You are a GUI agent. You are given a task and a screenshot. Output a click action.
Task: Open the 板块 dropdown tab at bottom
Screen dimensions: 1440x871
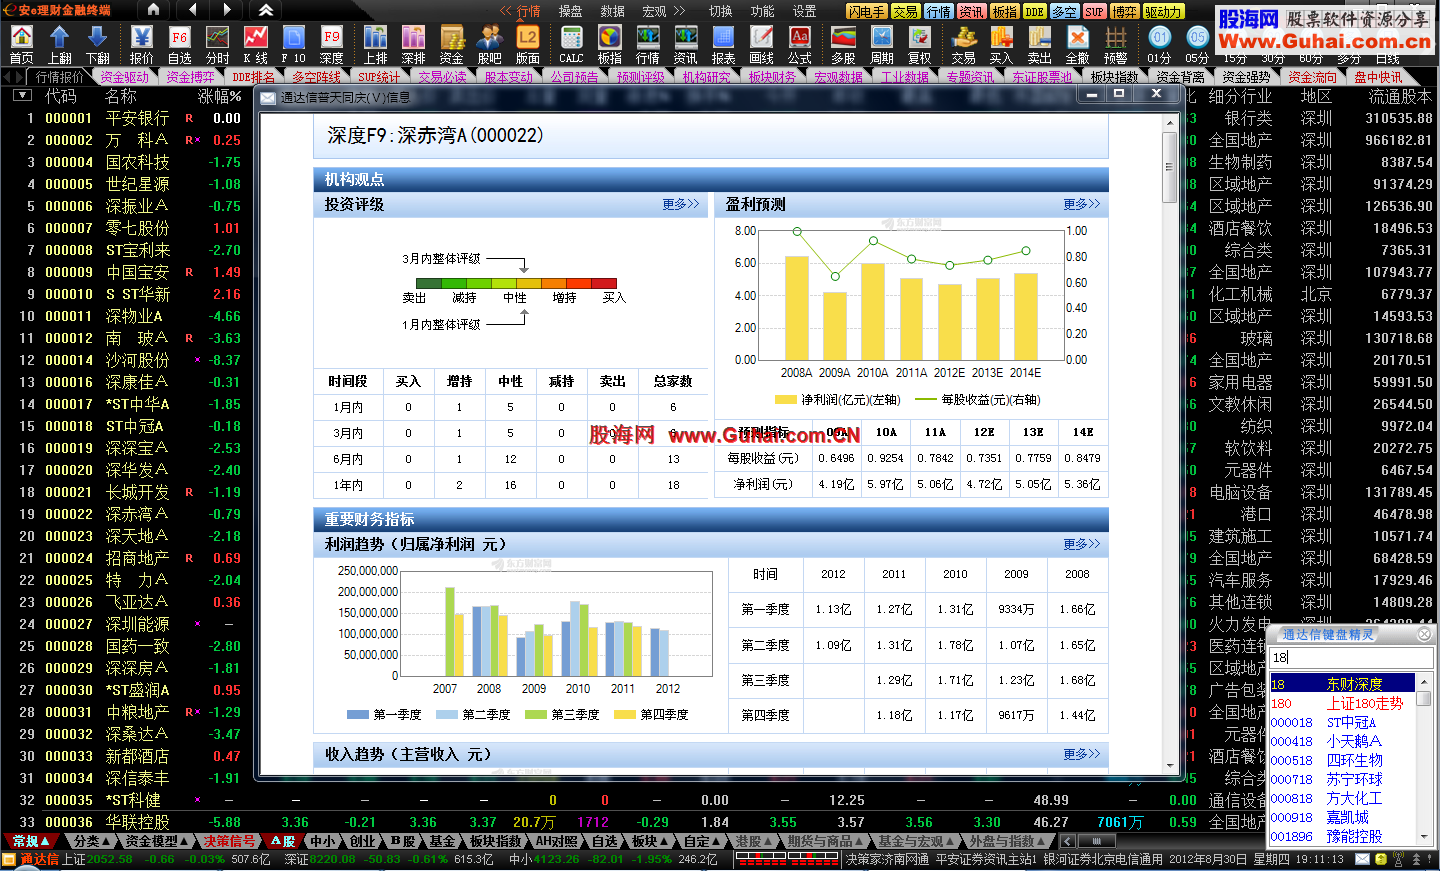tap(649, 841)
